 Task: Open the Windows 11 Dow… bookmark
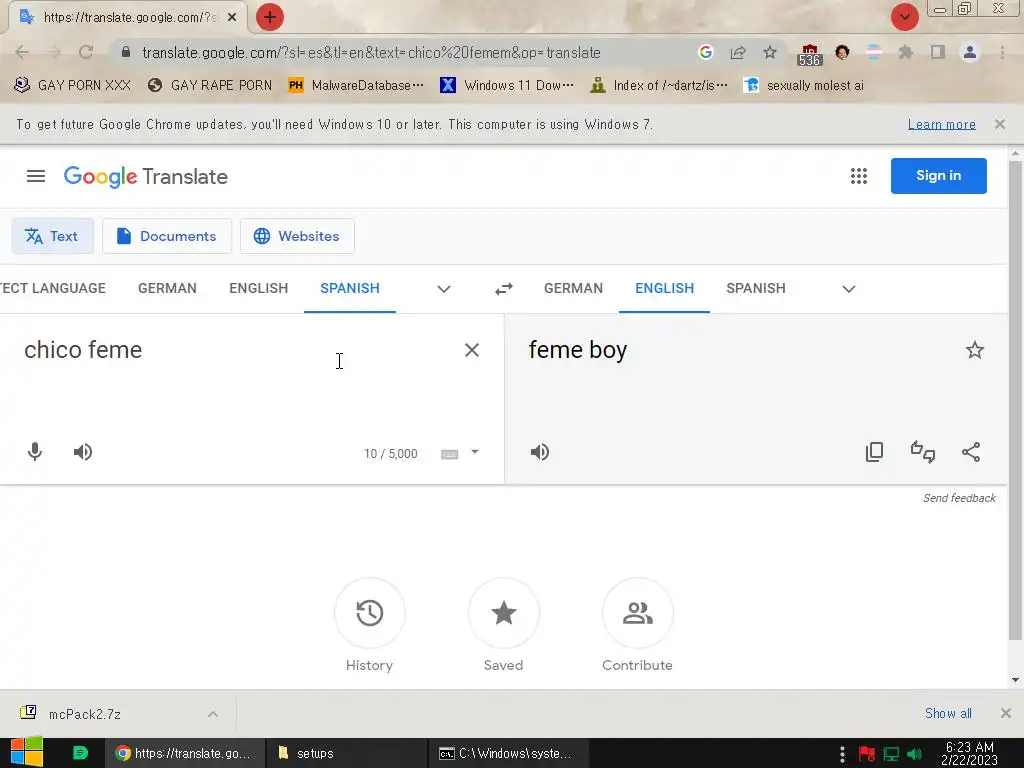coord(507,85)
